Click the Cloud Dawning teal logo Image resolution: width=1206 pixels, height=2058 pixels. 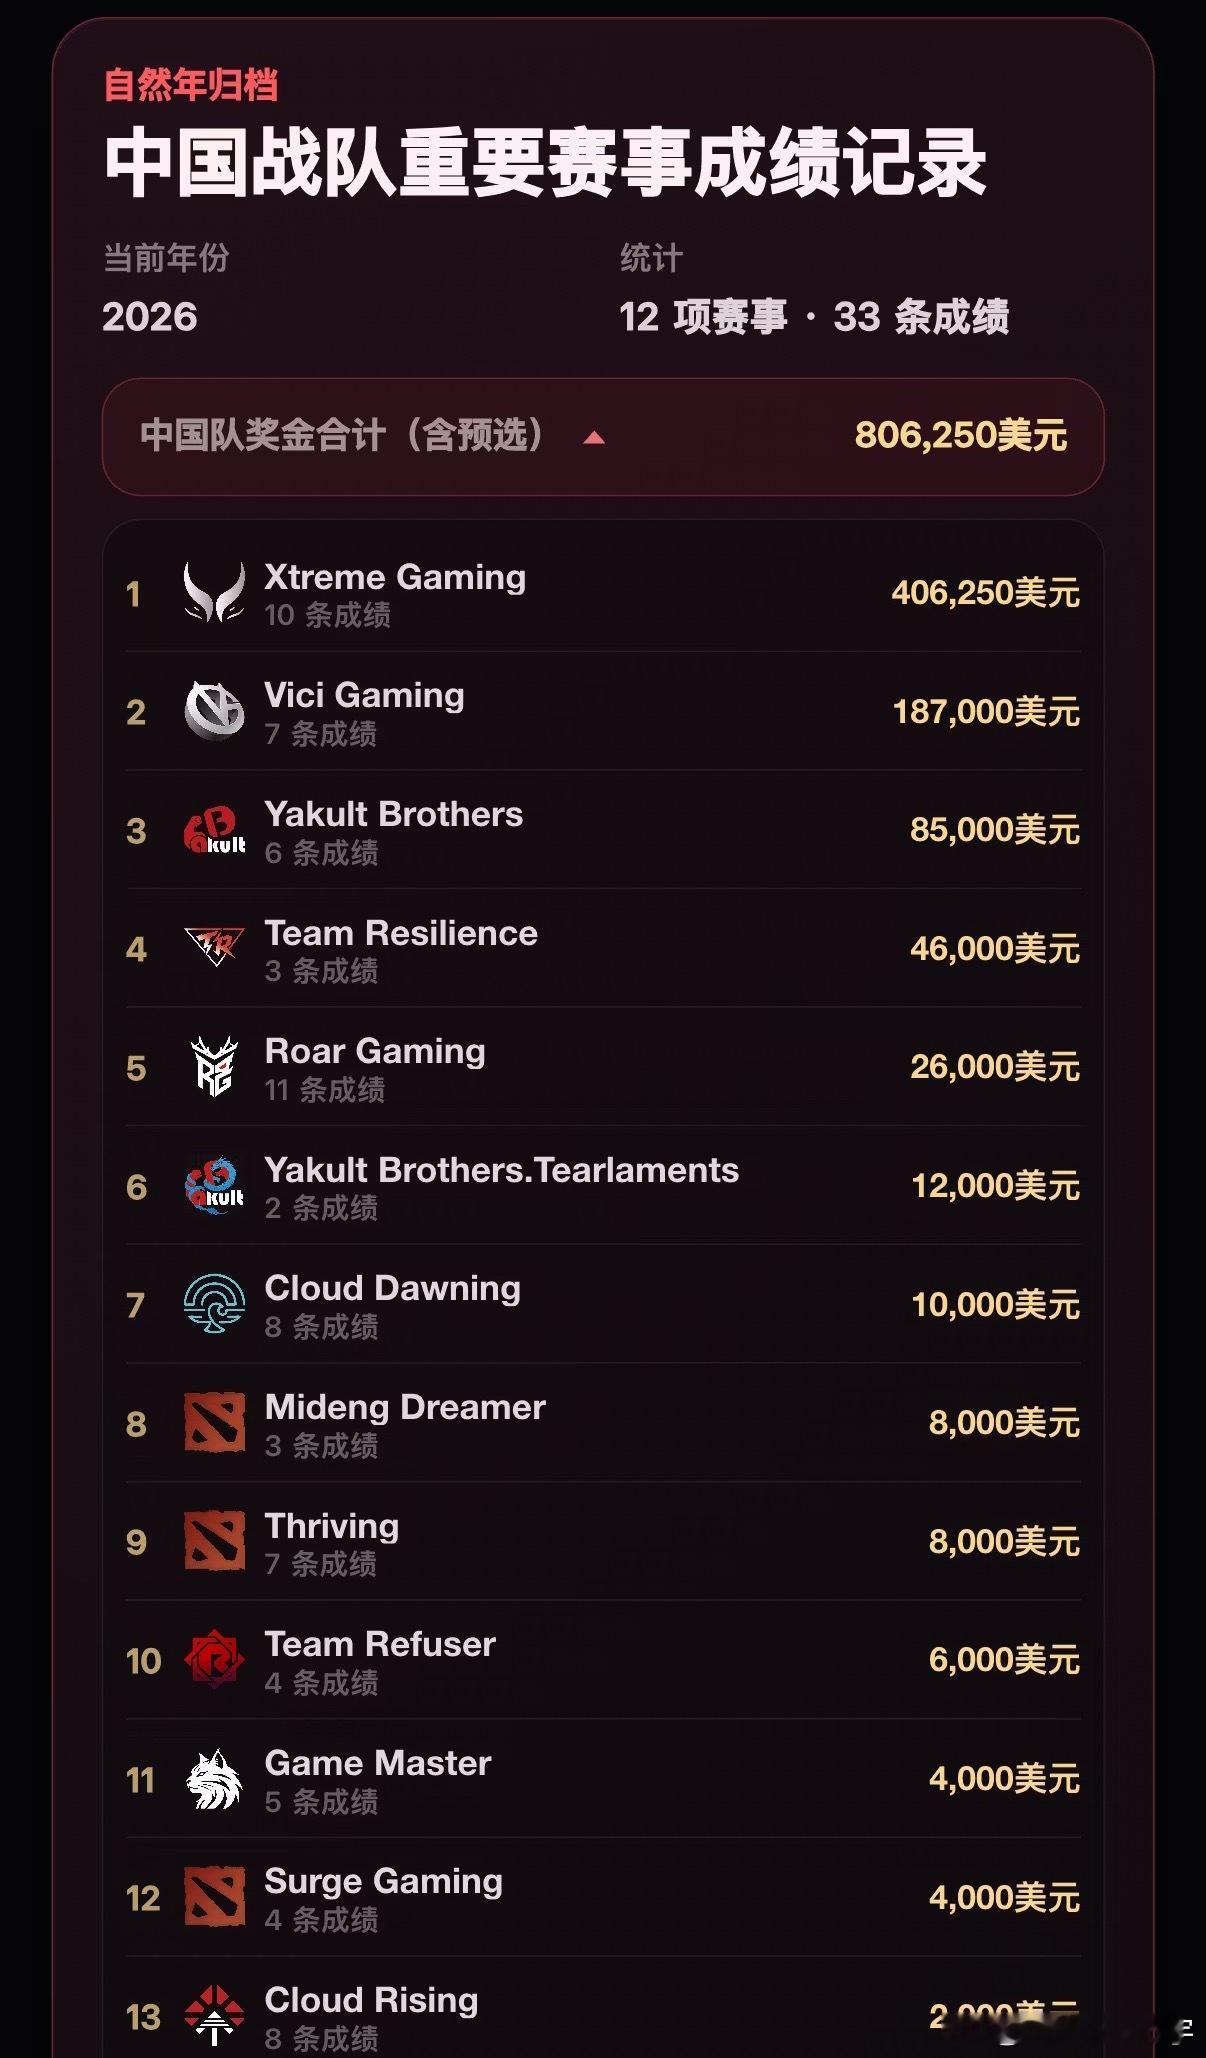[214, 1304]
